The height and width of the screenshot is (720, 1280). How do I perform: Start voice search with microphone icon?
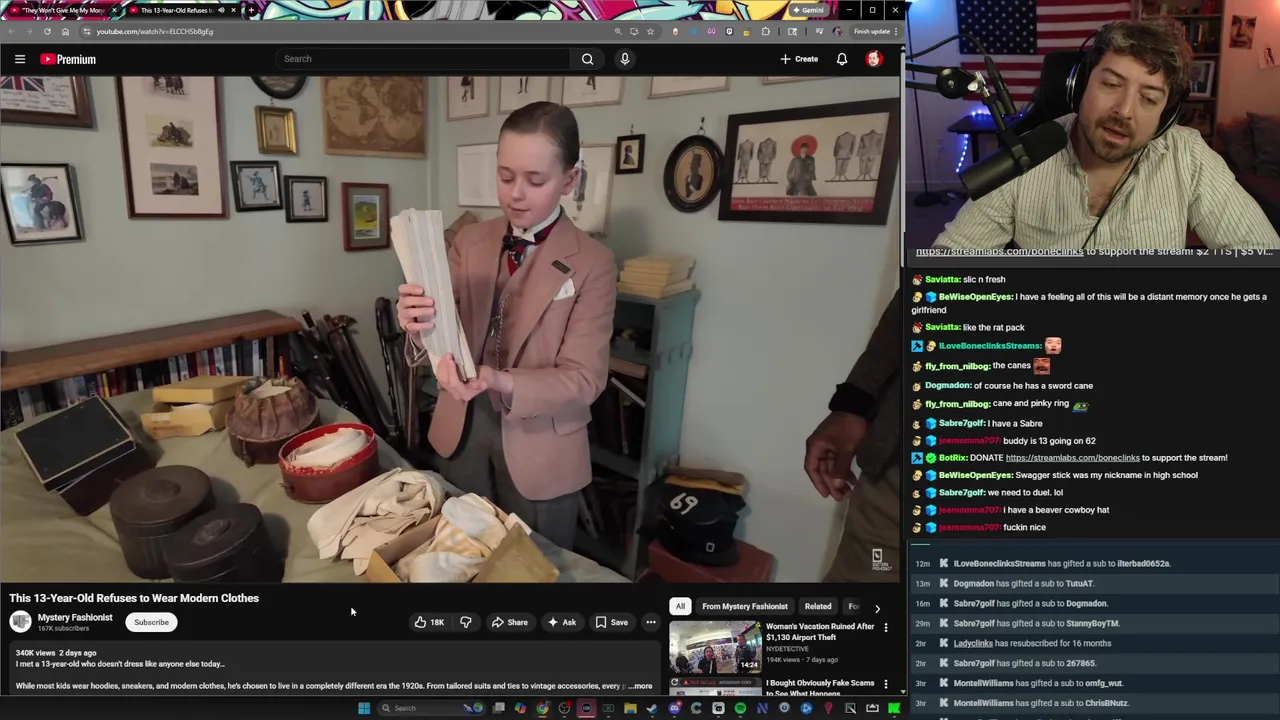625,59
